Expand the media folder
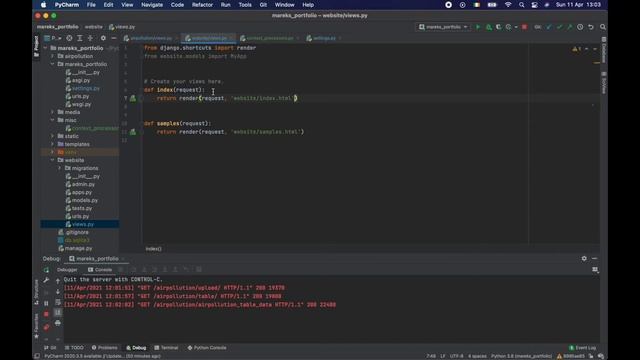 click(x=52, y=112)
